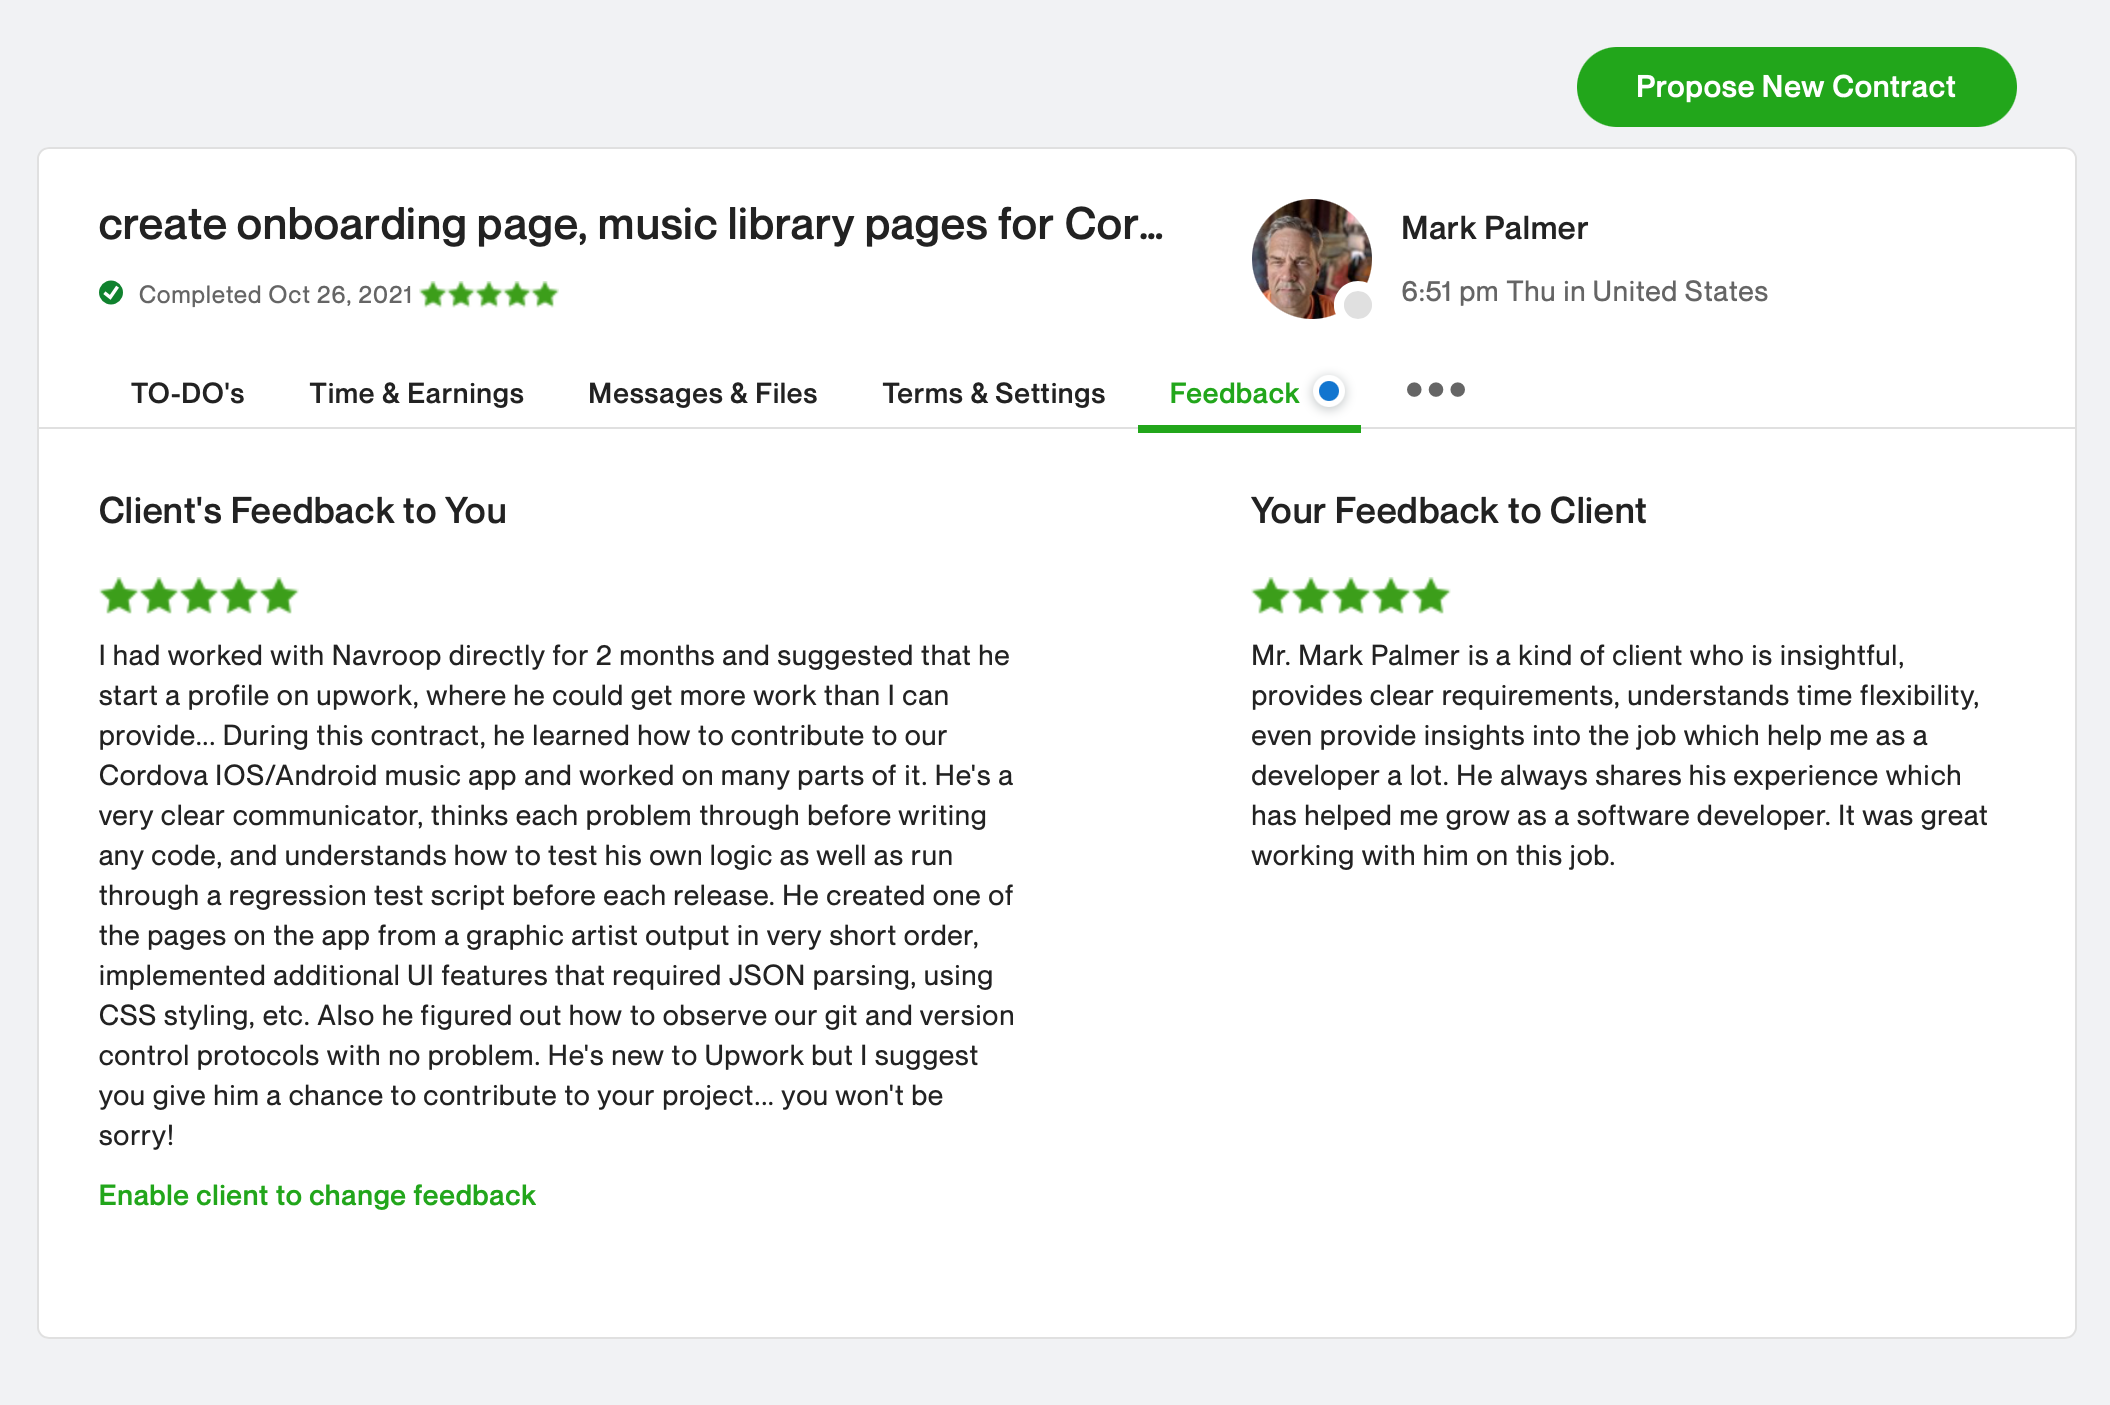Click the contract header star rating

489,294
